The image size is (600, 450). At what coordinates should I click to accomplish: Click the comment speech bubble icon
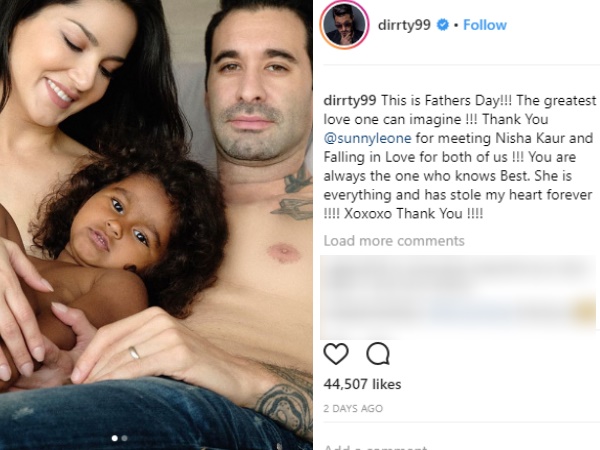(378, 354)
